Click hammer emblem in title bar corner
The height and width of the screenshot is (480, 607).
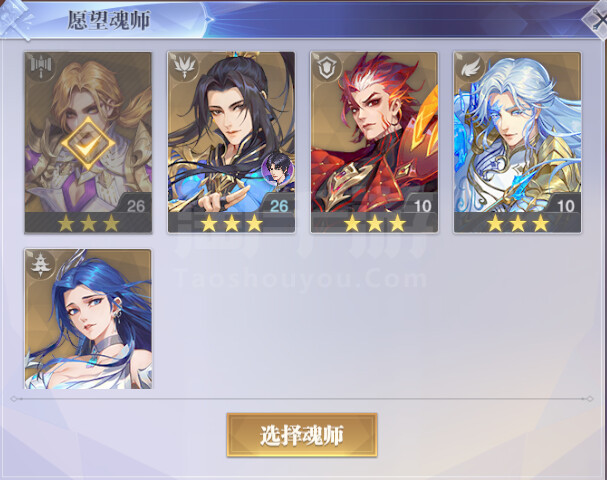tap(15, 19)
